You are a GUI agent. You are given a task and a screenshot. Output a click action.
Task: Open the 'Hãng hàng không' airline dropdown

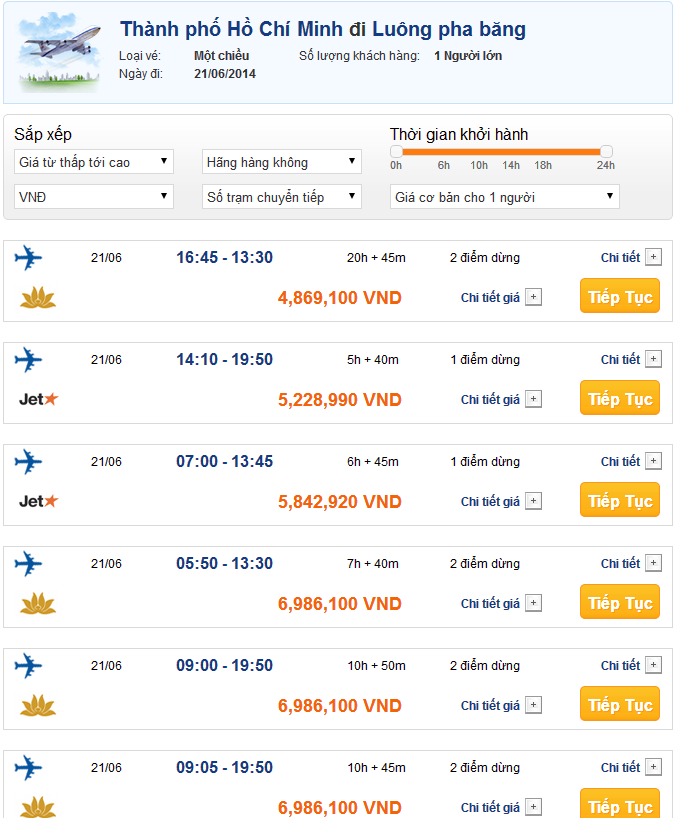pos(281,162)
